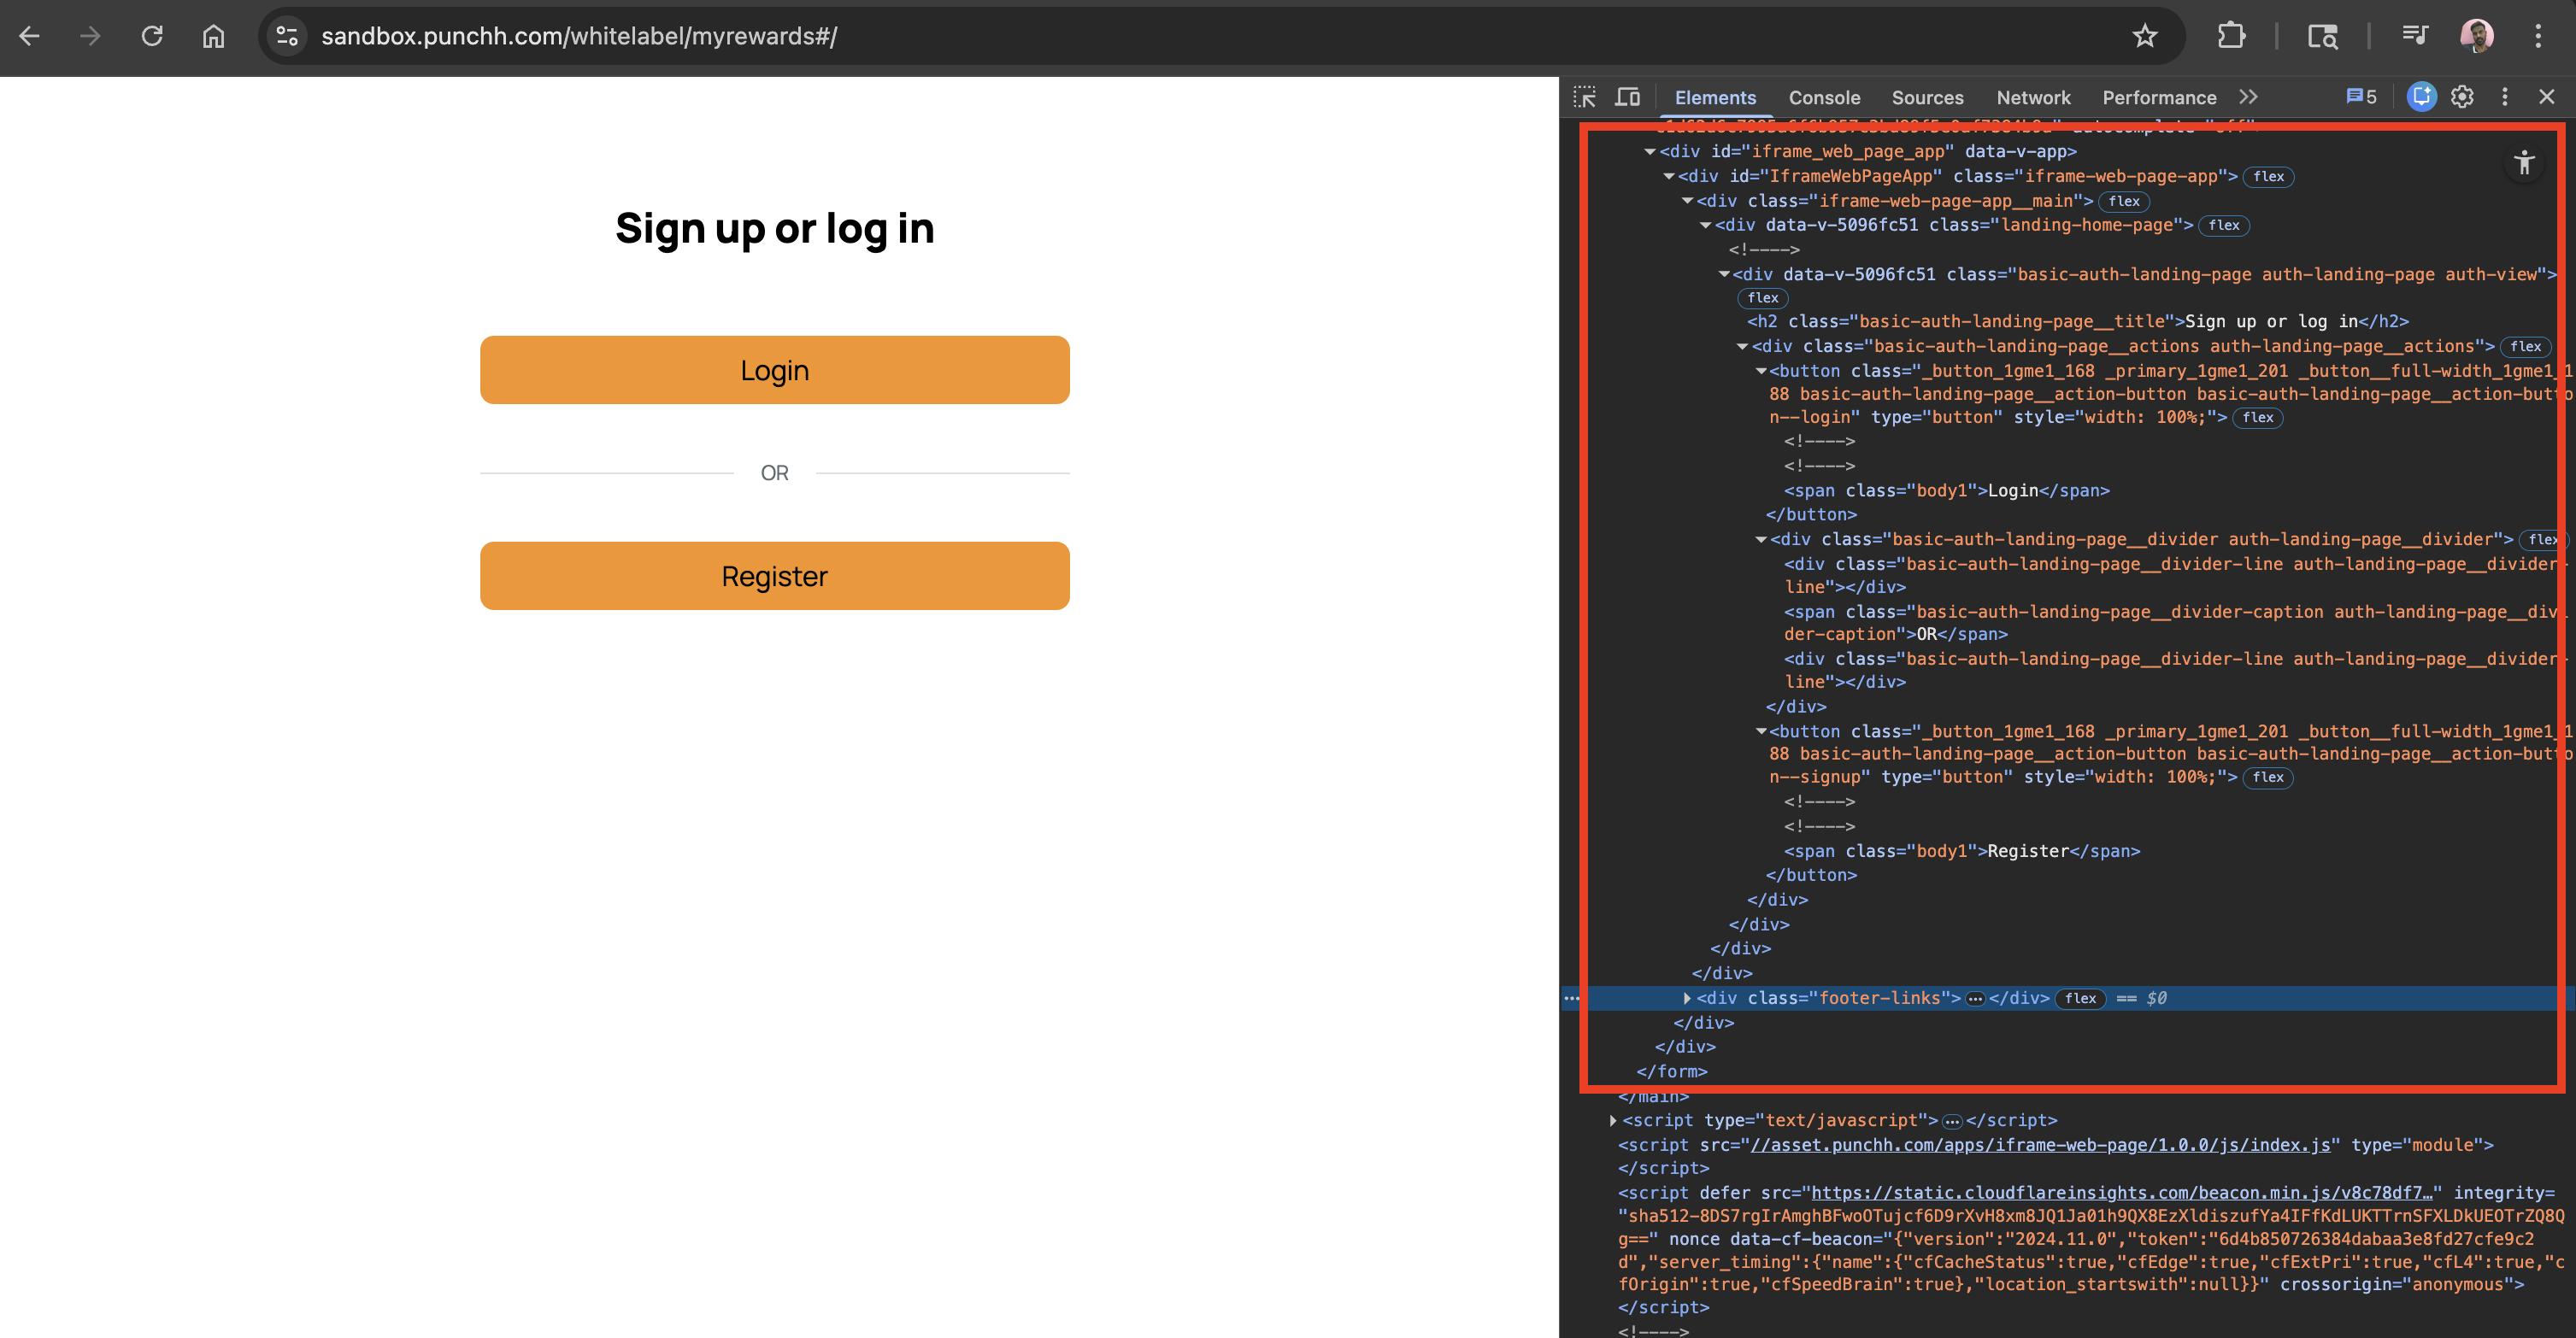Toggle flex badge on footer-links div
2576x1338 pixels.
pos(2080,999)
